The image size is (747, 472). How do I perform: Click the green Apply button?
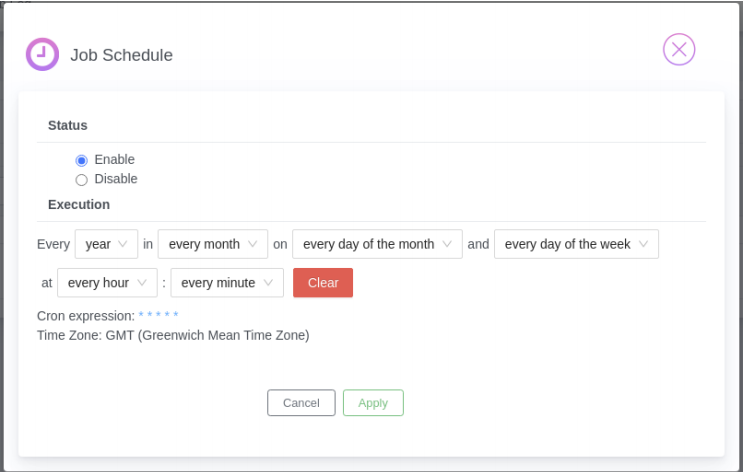point(374,403)
